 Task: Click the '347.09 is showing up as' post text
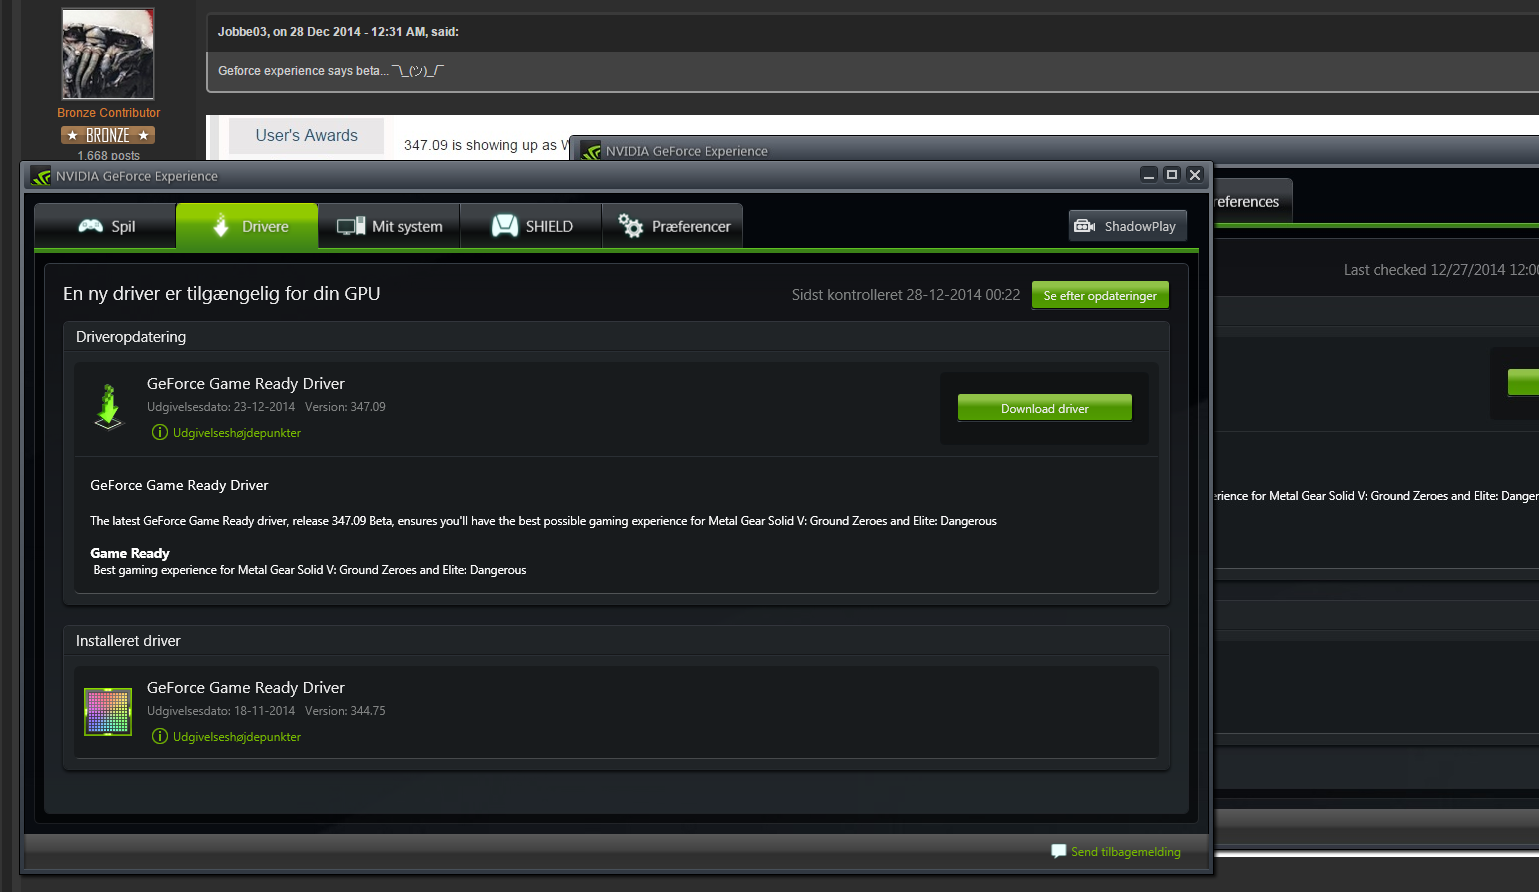click(x=485, y=145)
